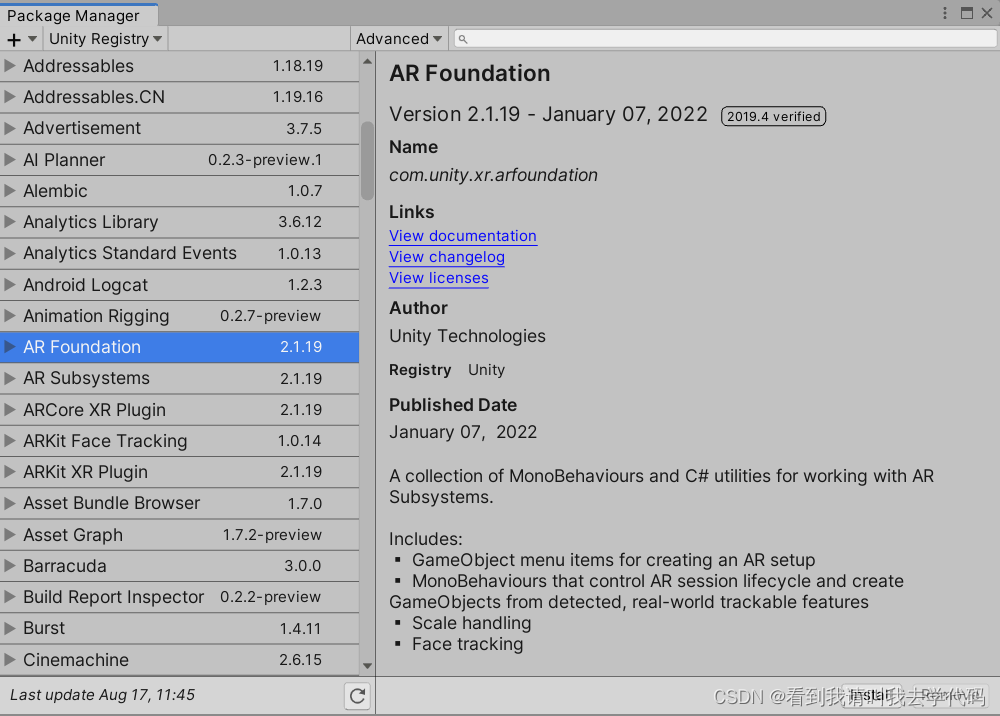
Task: Expand the Addressables.CN package arrow
Action: tap(10, 97)
